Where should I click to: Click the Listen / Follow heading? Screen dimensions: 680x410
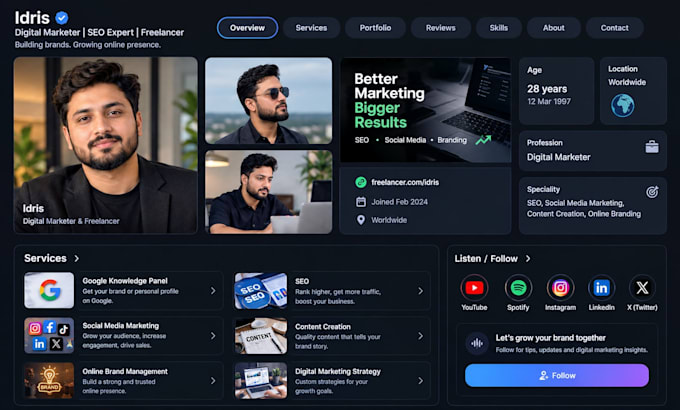click(486, 259)
